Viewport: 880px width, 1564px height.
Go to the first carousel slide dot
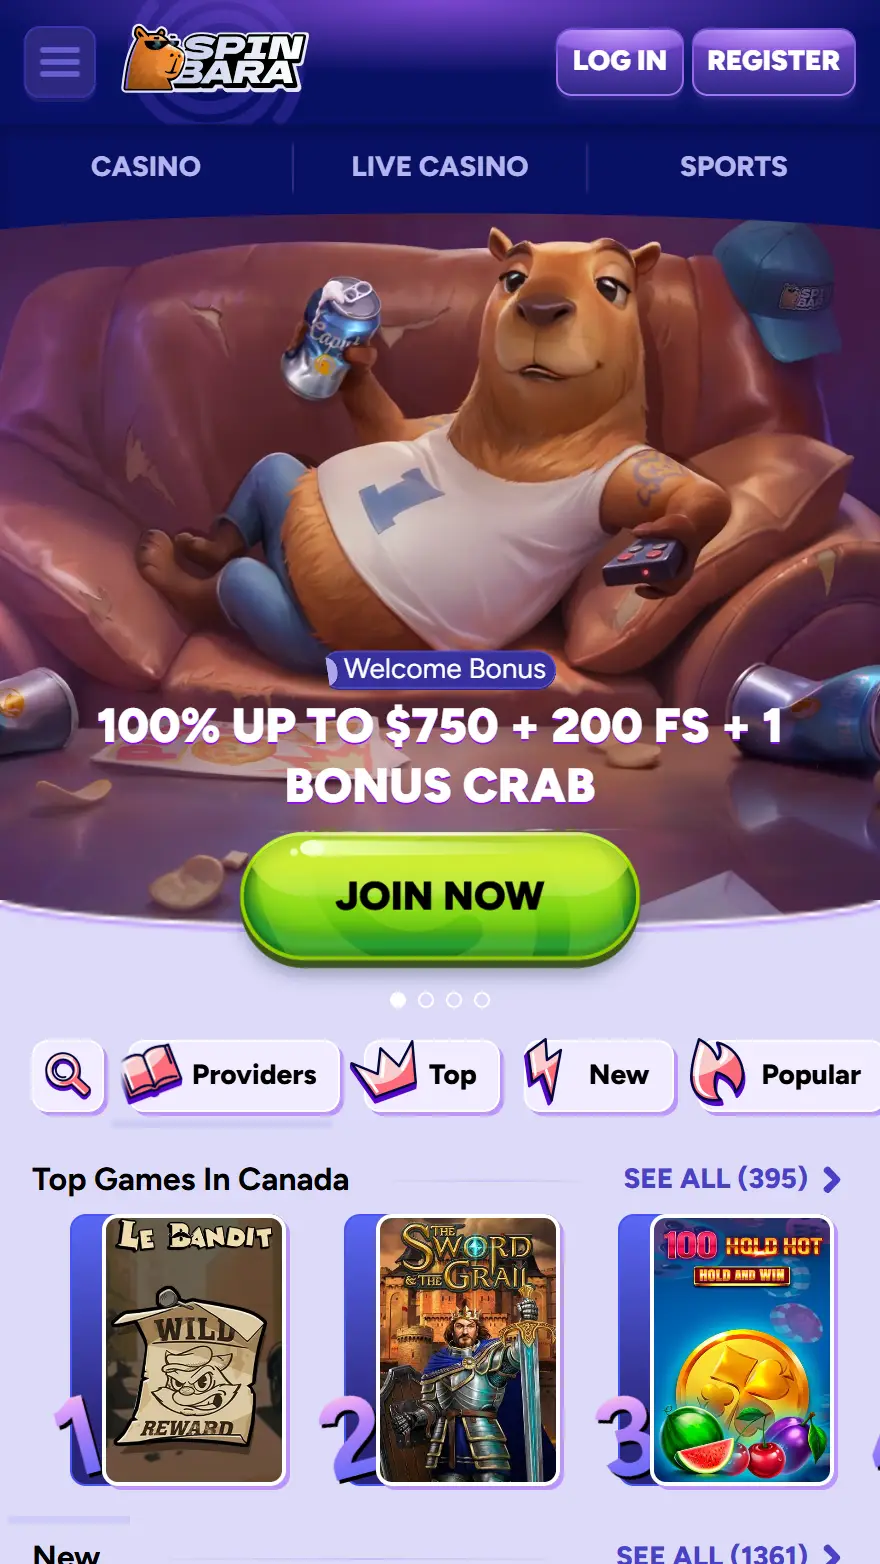click(x=398, y=1000)
